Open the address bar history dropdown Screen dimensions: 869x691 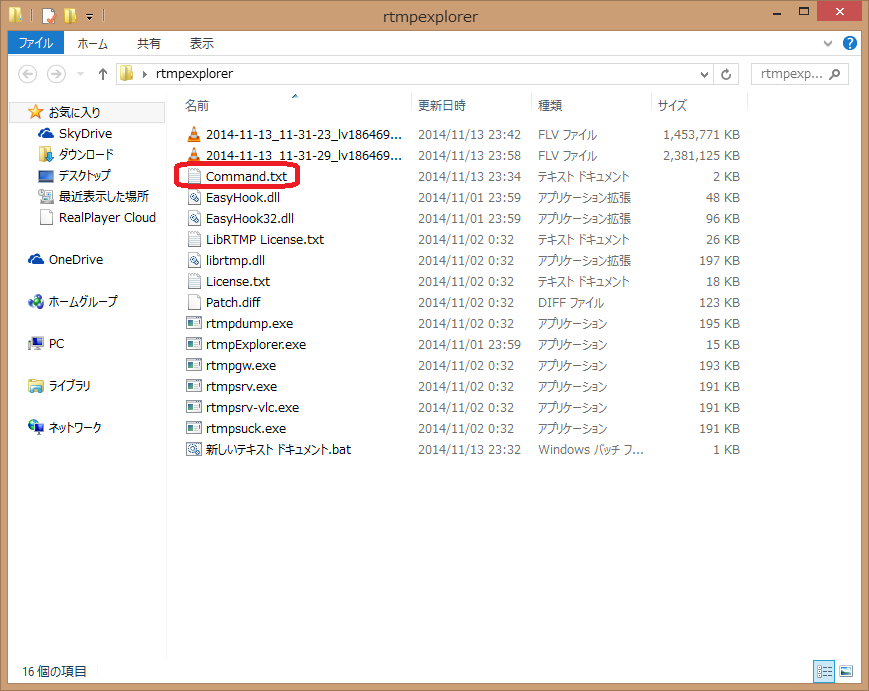click(704, 74)
